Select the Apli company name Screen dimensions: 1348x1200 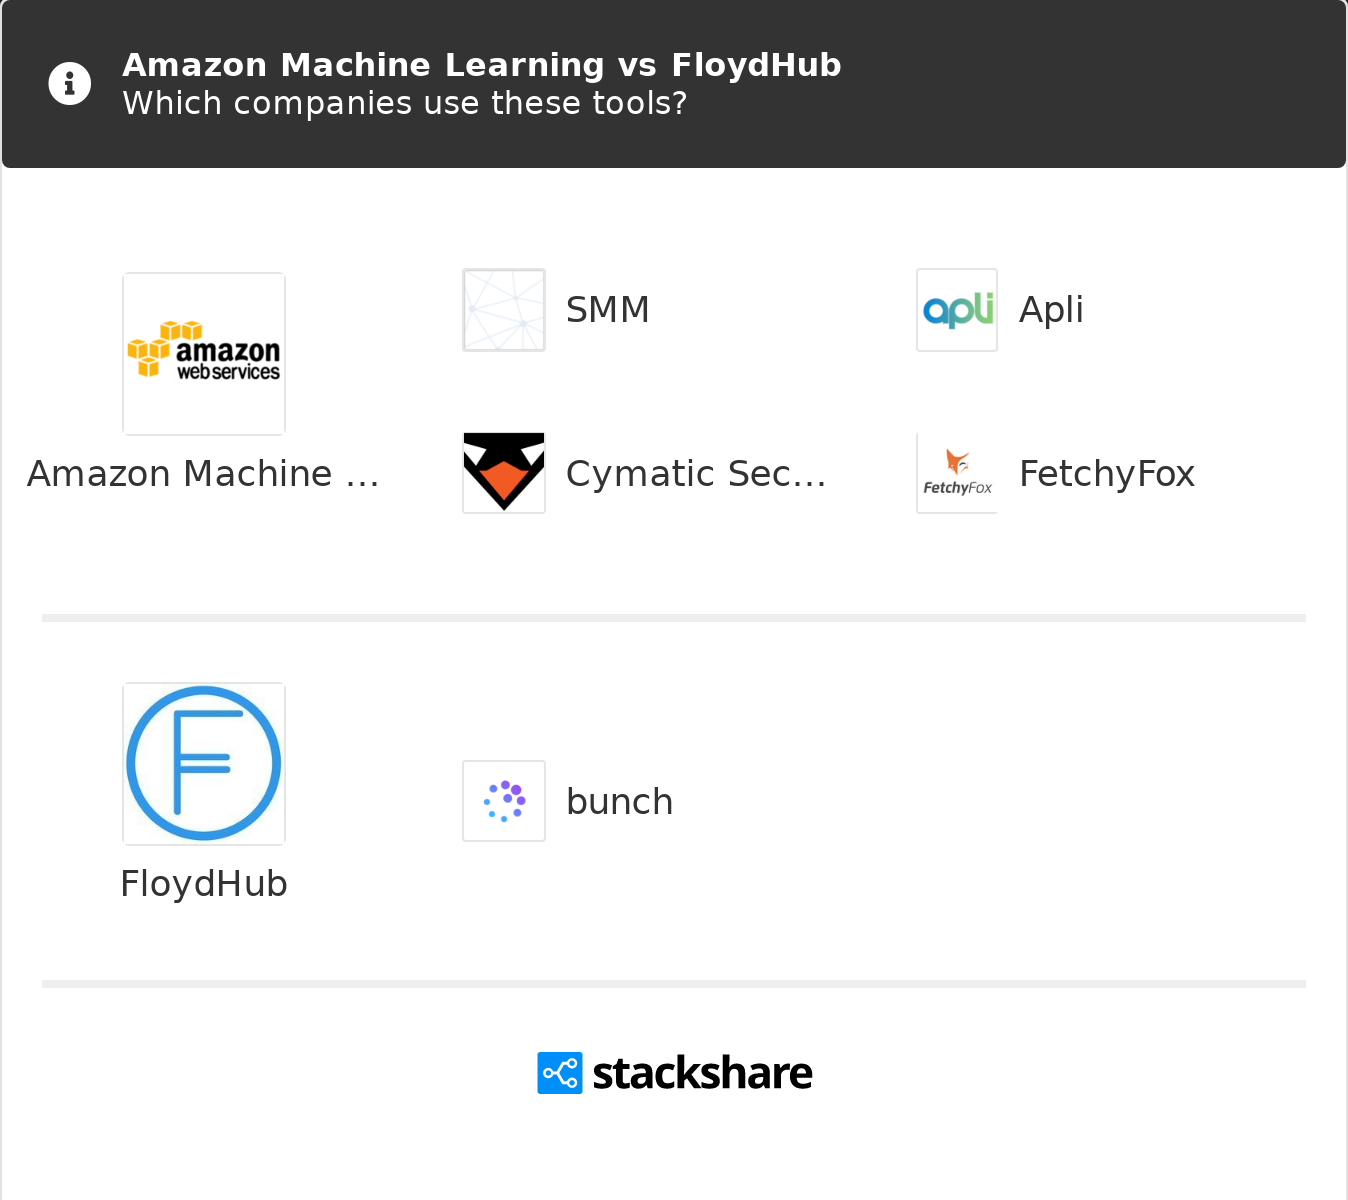(x=1050, y=309)
